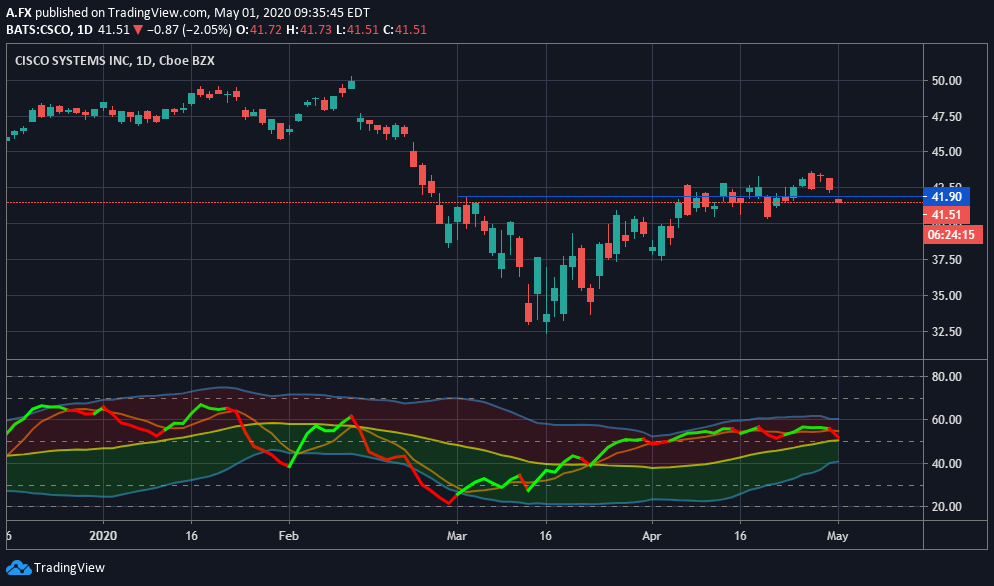Click the C:41.51 close price value
The height and width of the screenshot is (586, 994).
pos(405,30)
